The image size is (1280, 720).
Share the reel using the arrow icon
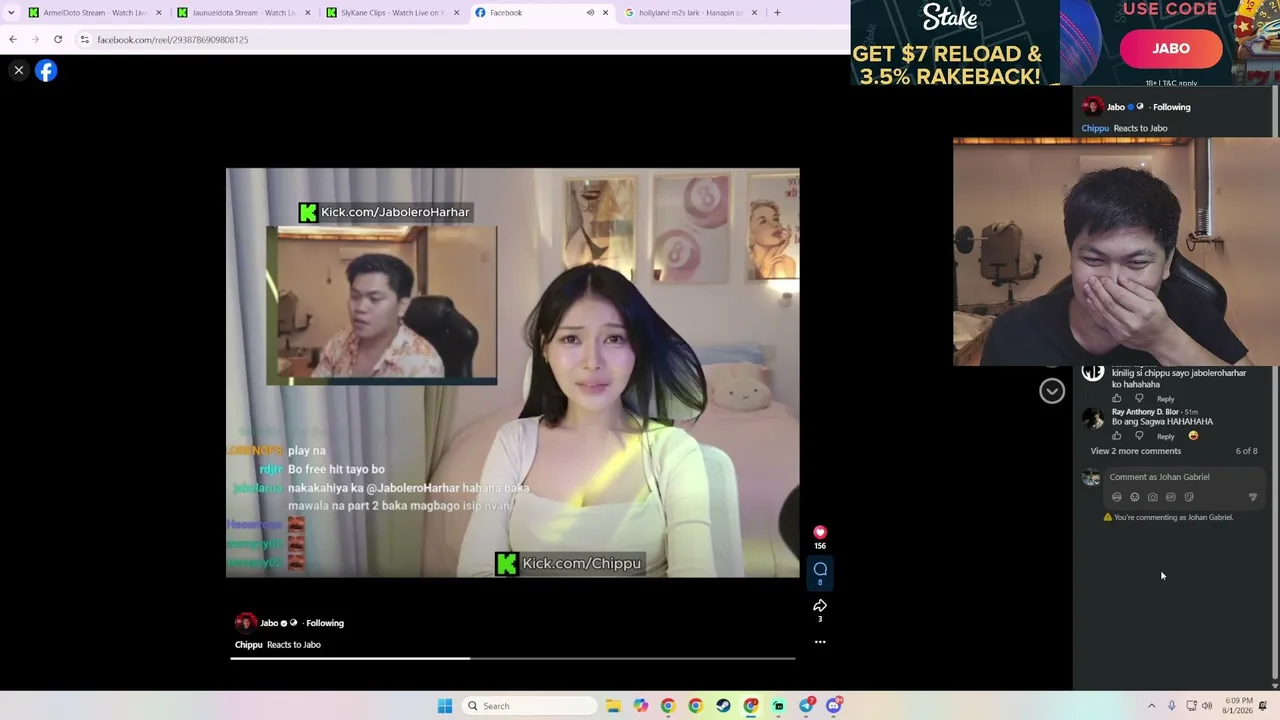point(820,605)
